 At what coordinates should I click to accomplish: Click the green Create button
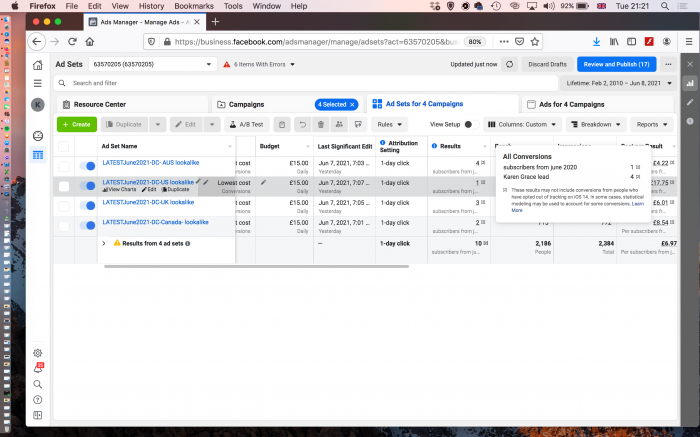point(77,125)
